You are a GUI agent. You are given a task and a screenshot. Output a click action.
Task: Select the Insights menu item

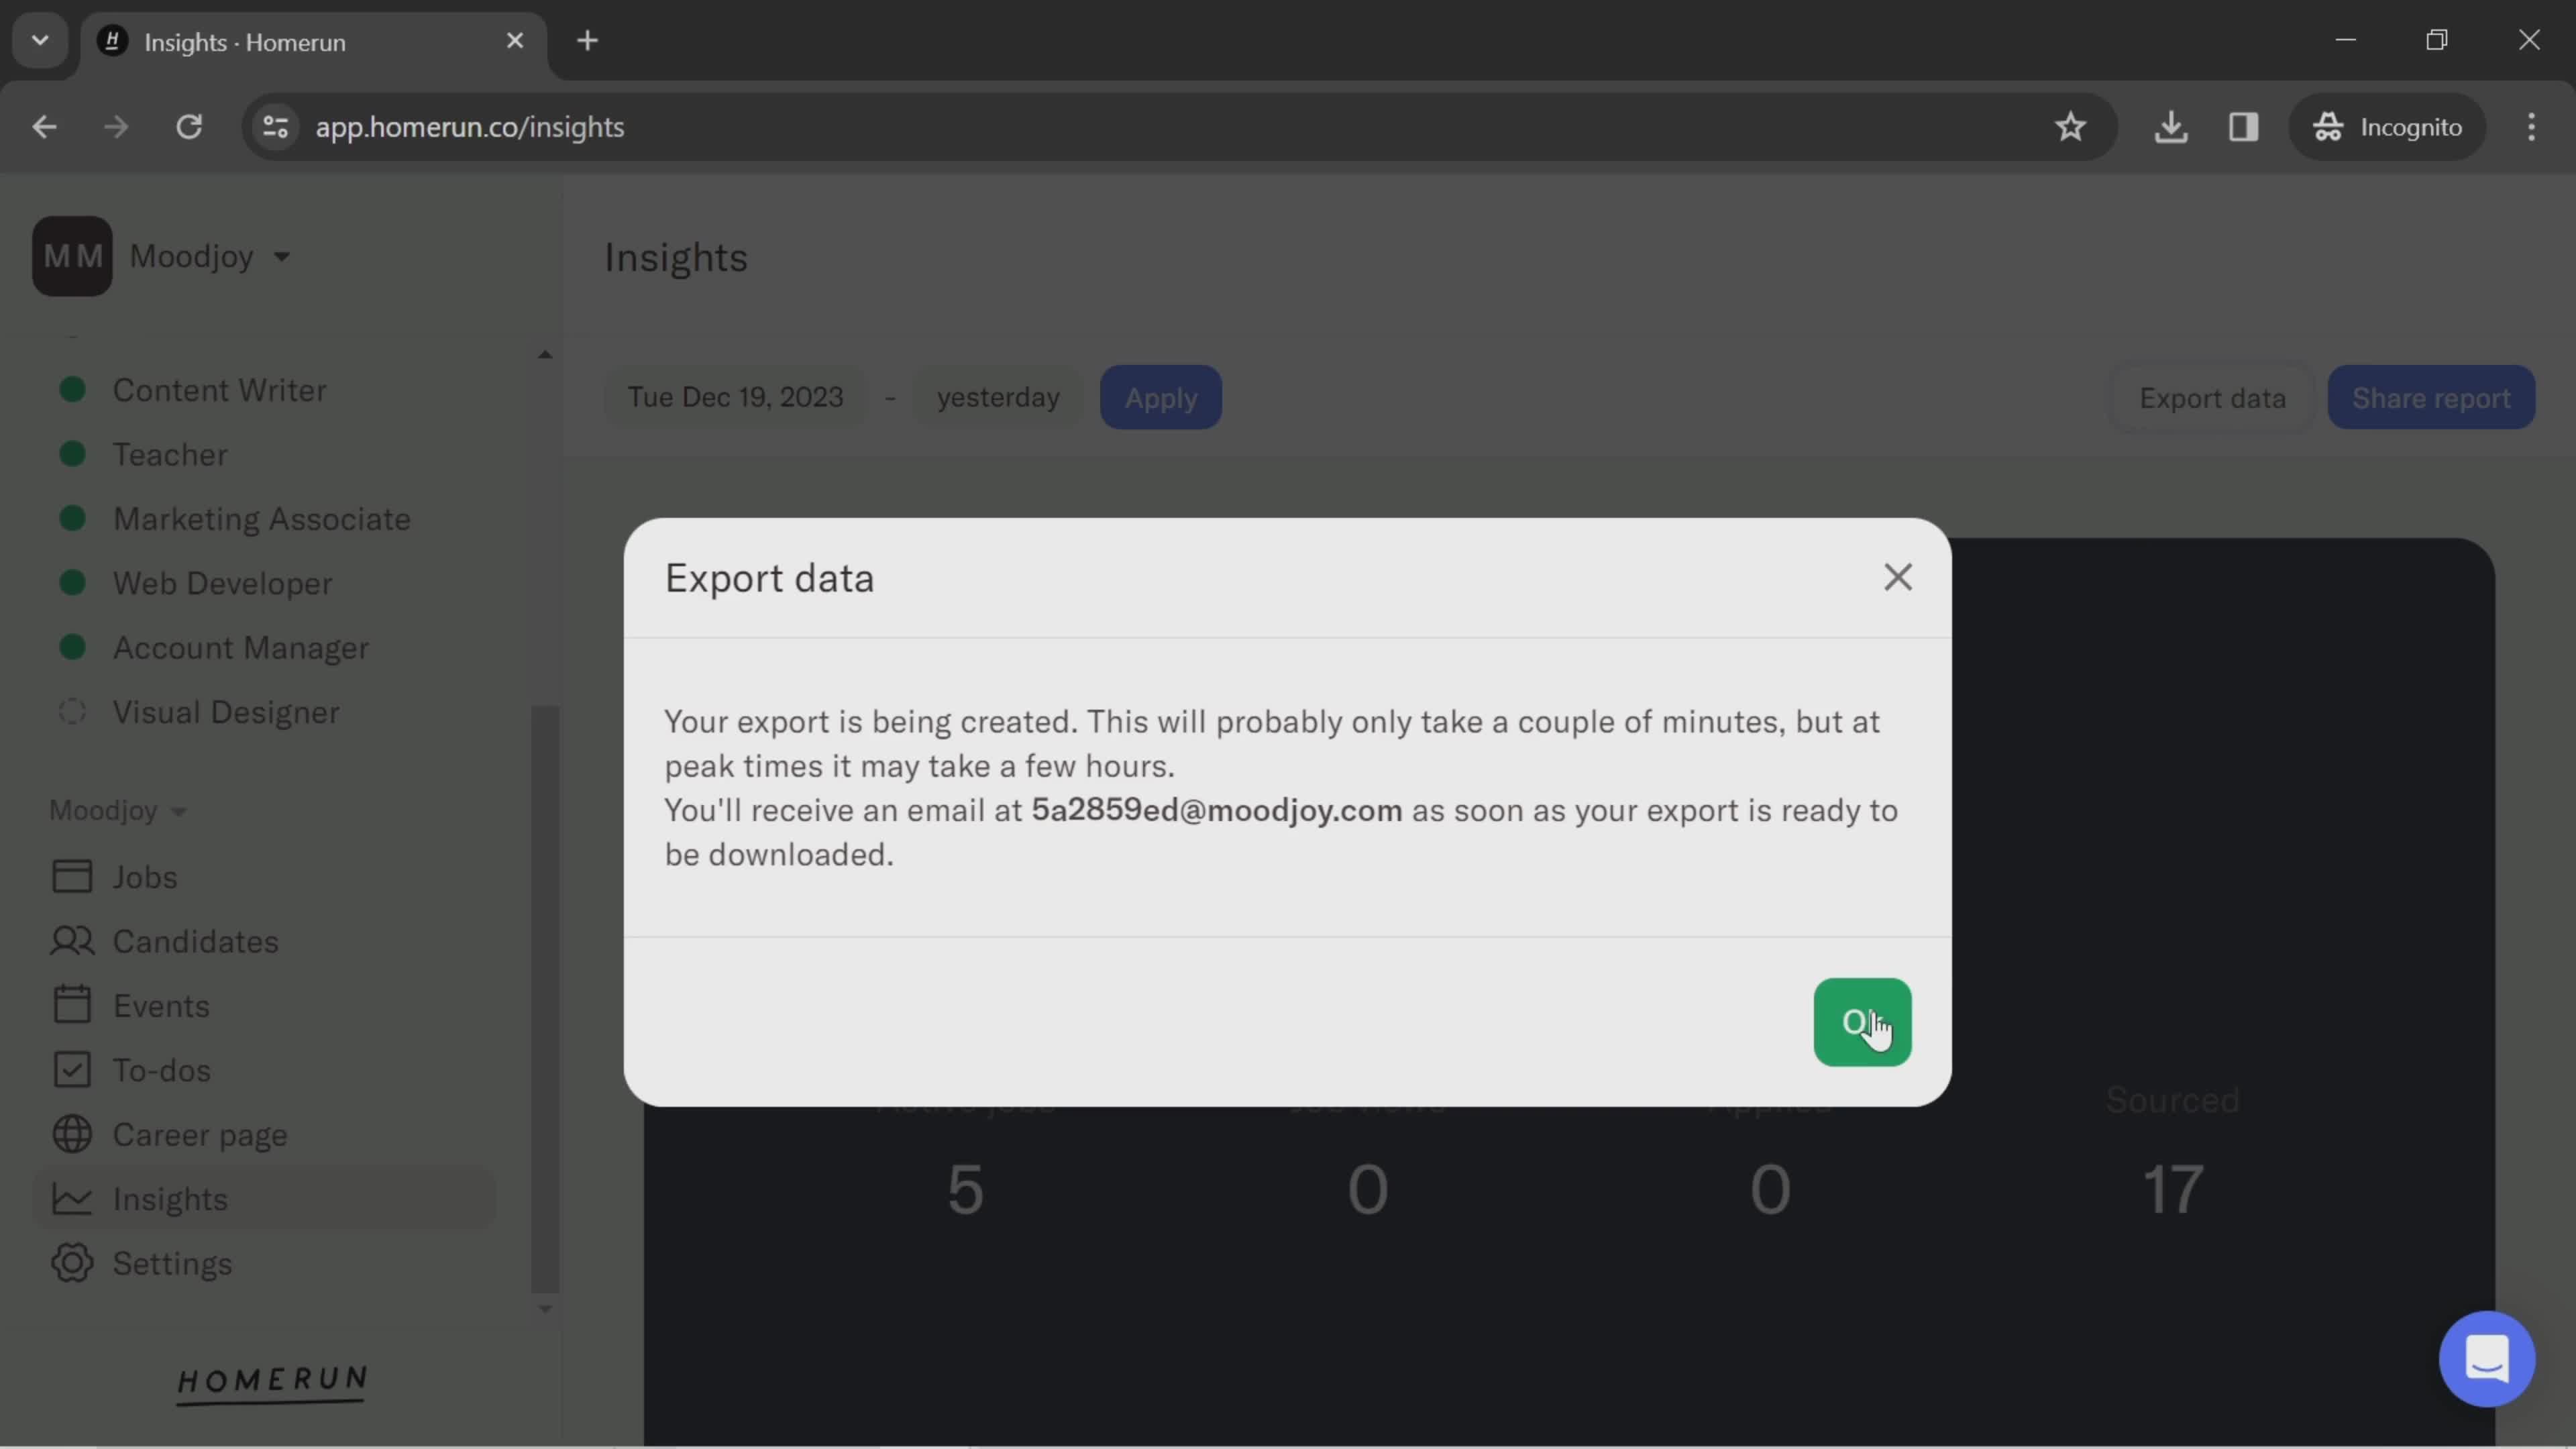(170, 1197)
